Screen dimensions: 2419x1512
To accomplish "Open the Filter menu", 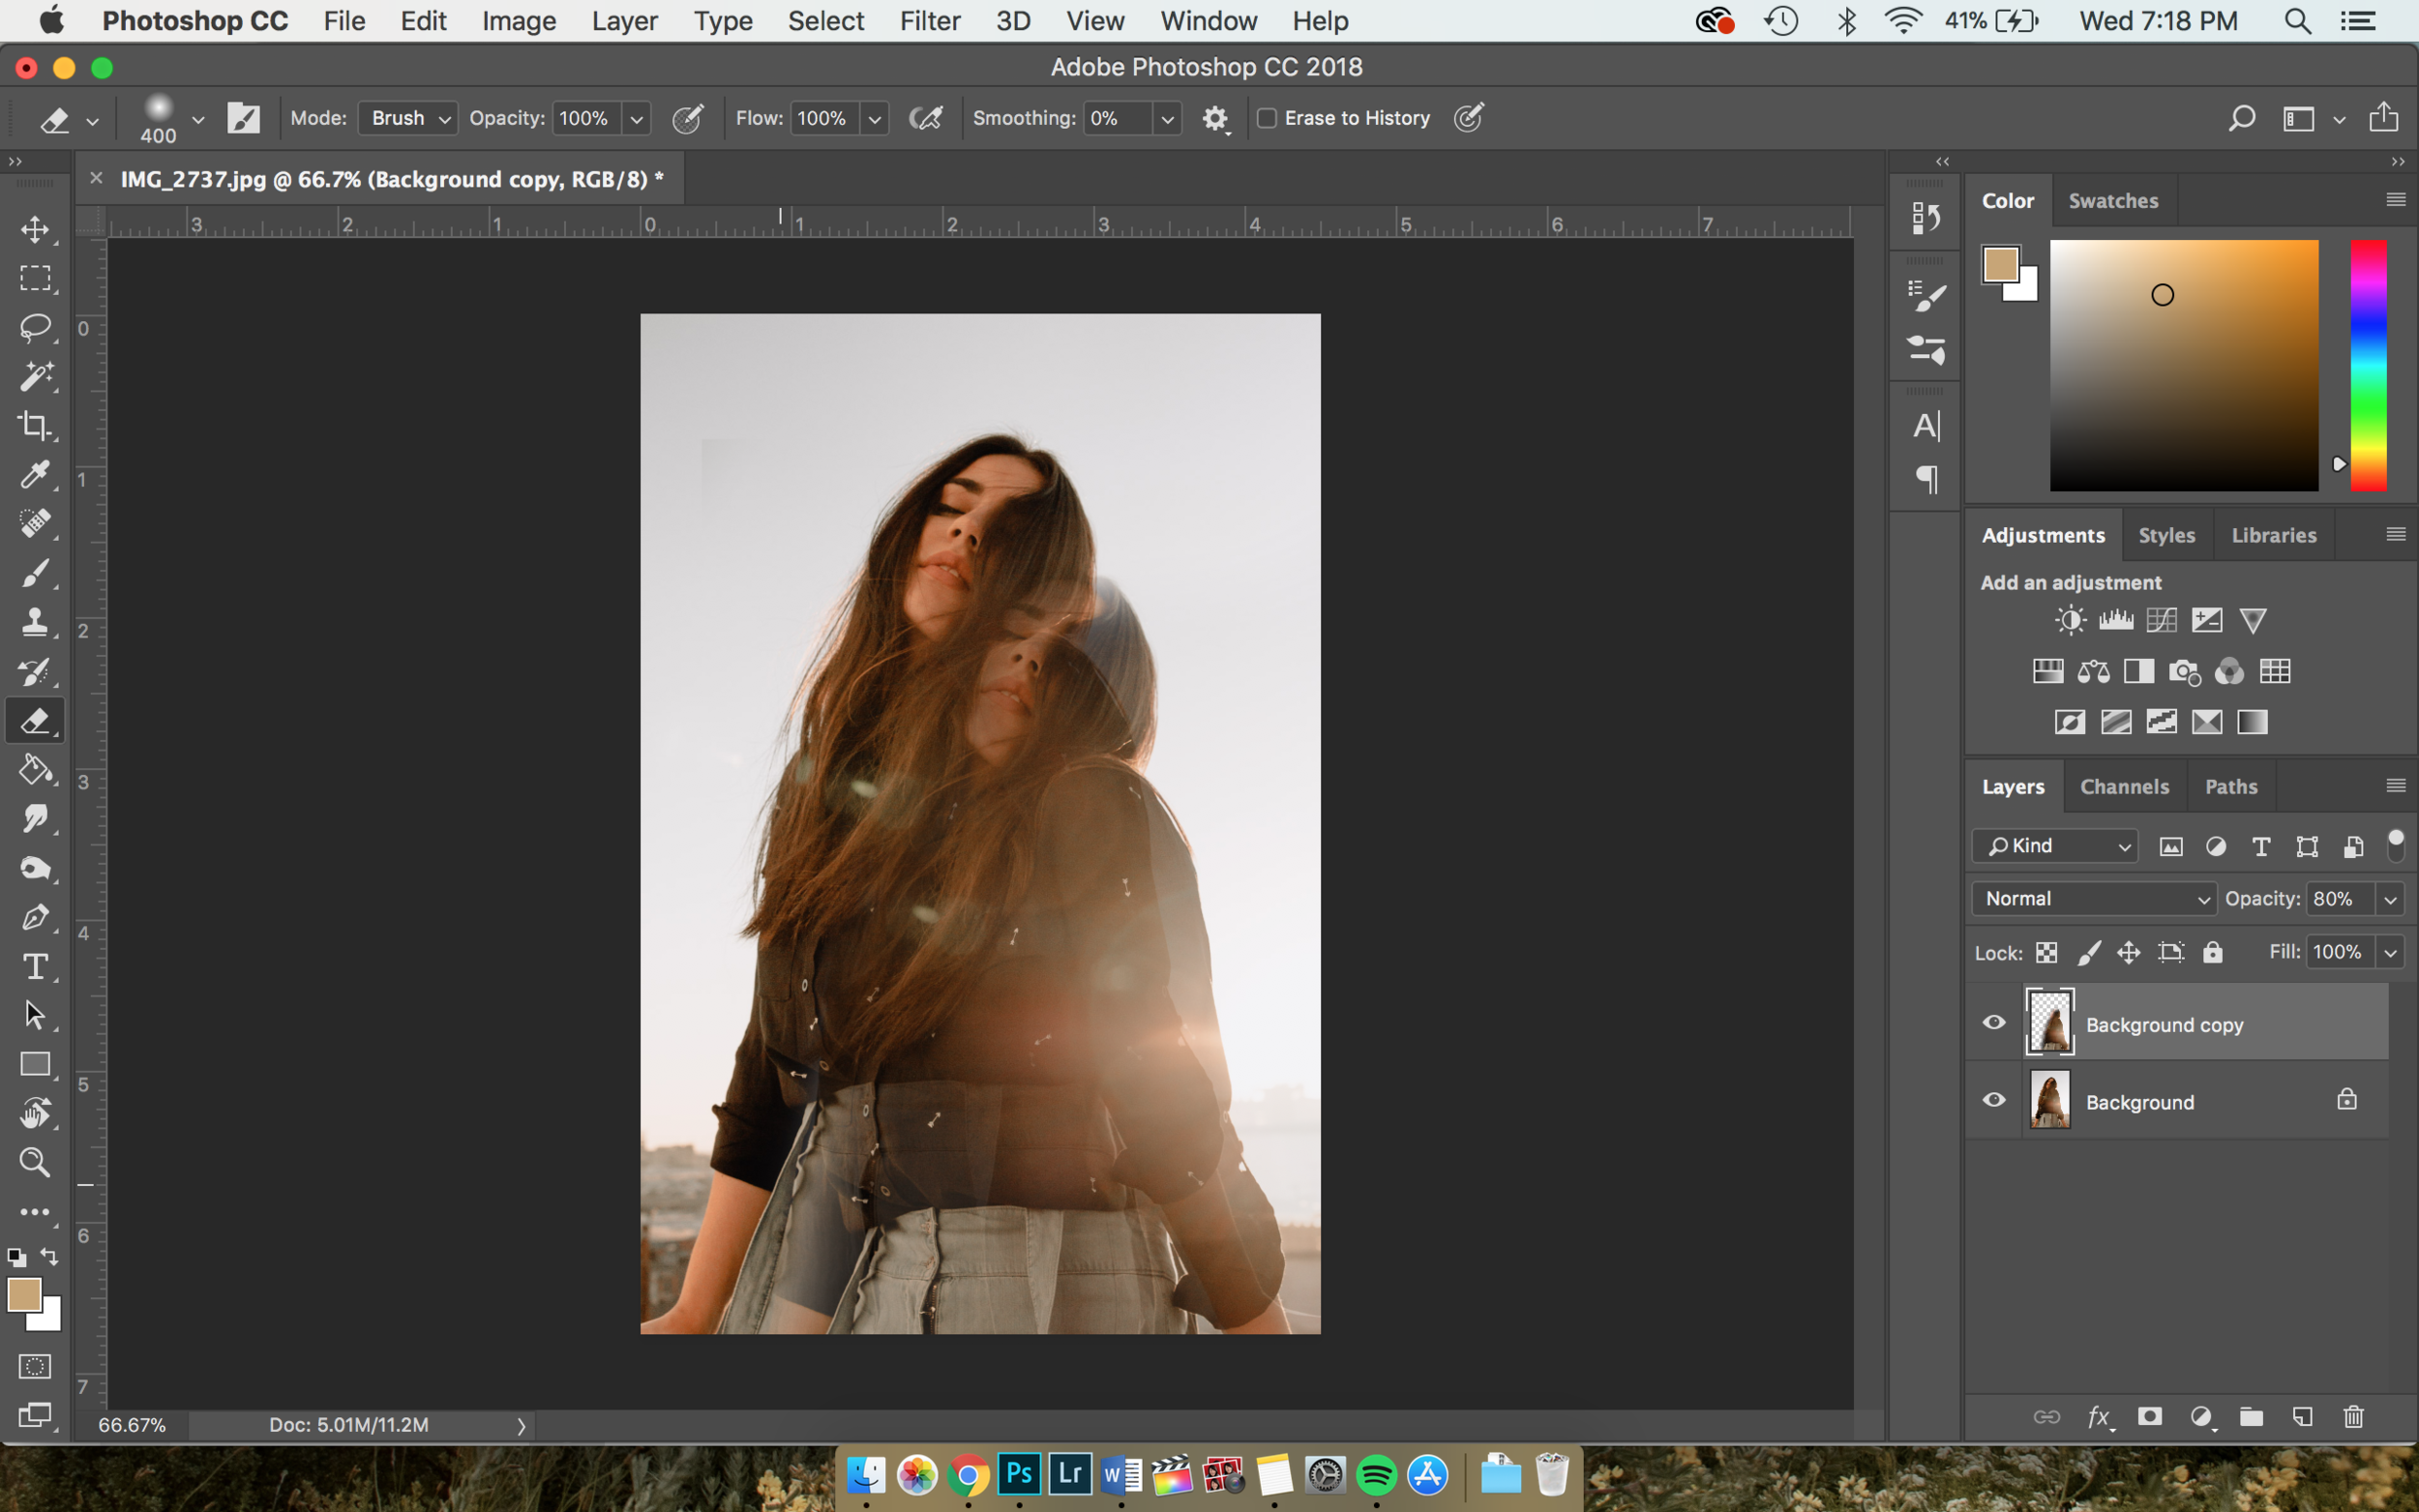I will pyautogui.click(x=929, y=21).
